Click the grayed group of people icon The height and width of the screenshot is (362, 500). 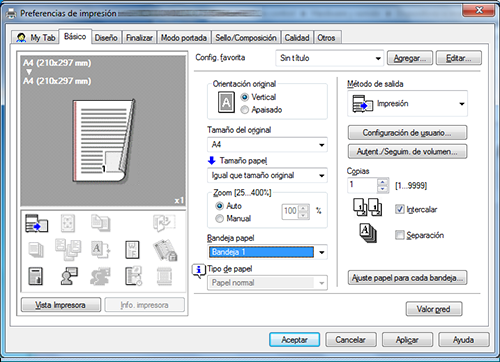coord(100,276)
